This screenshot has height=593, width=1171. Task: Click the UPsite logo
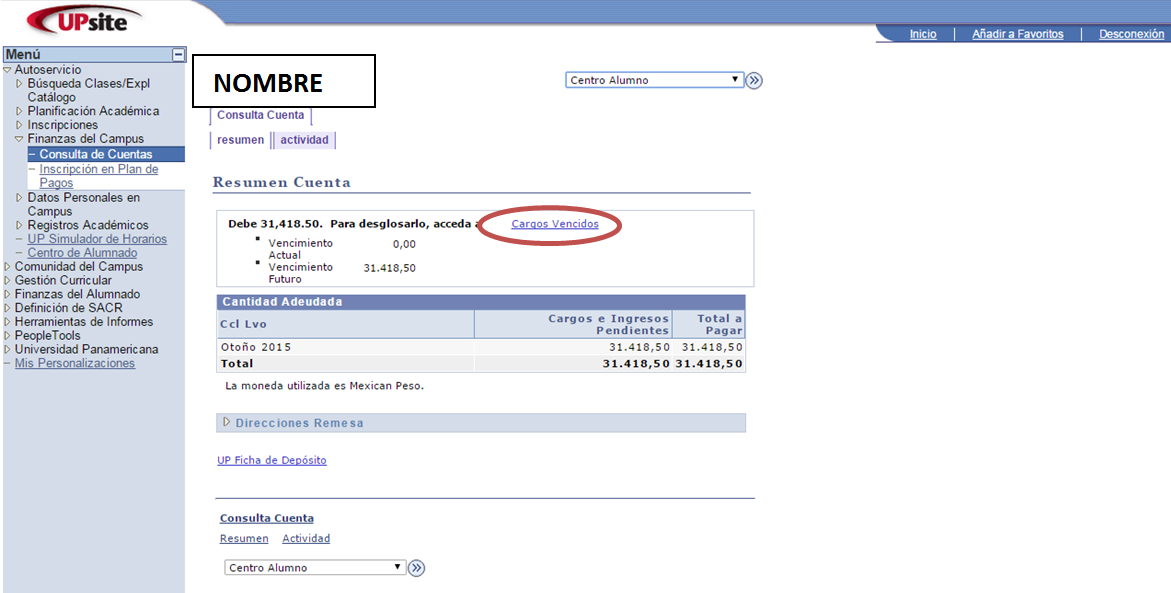click(x=83, y=19)
